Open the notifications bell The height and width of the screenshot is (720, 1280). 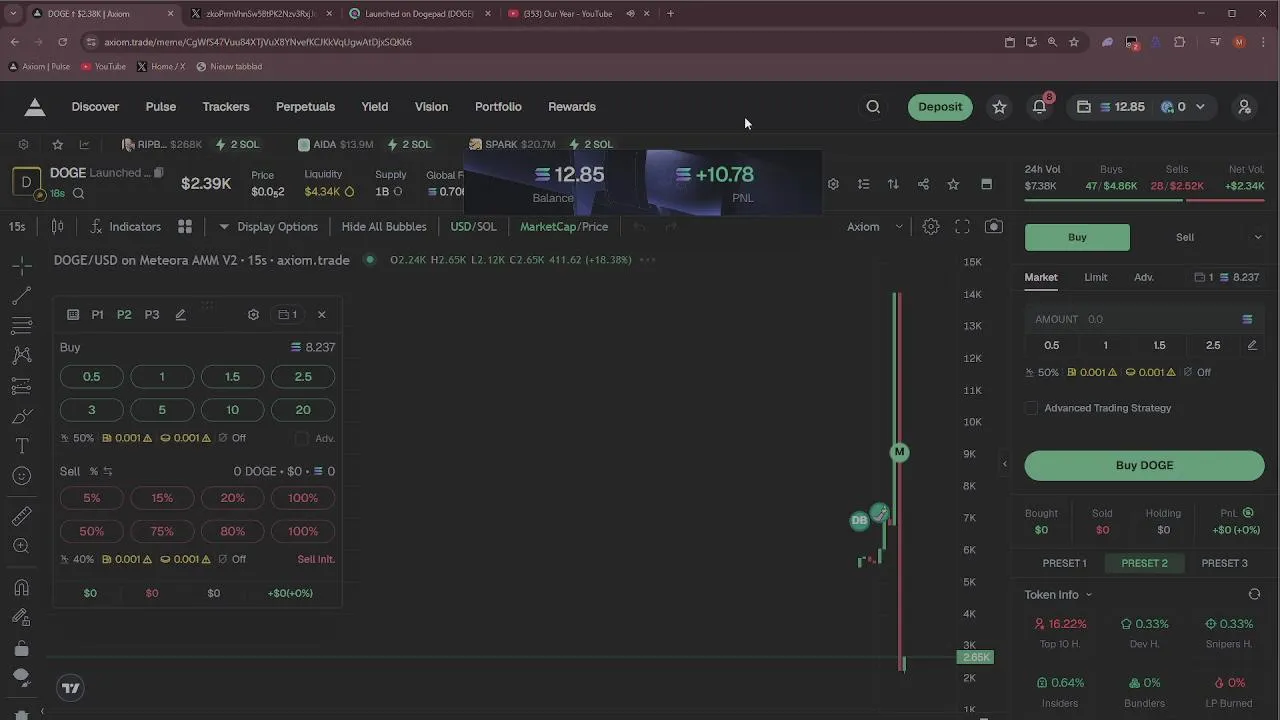1040,107
